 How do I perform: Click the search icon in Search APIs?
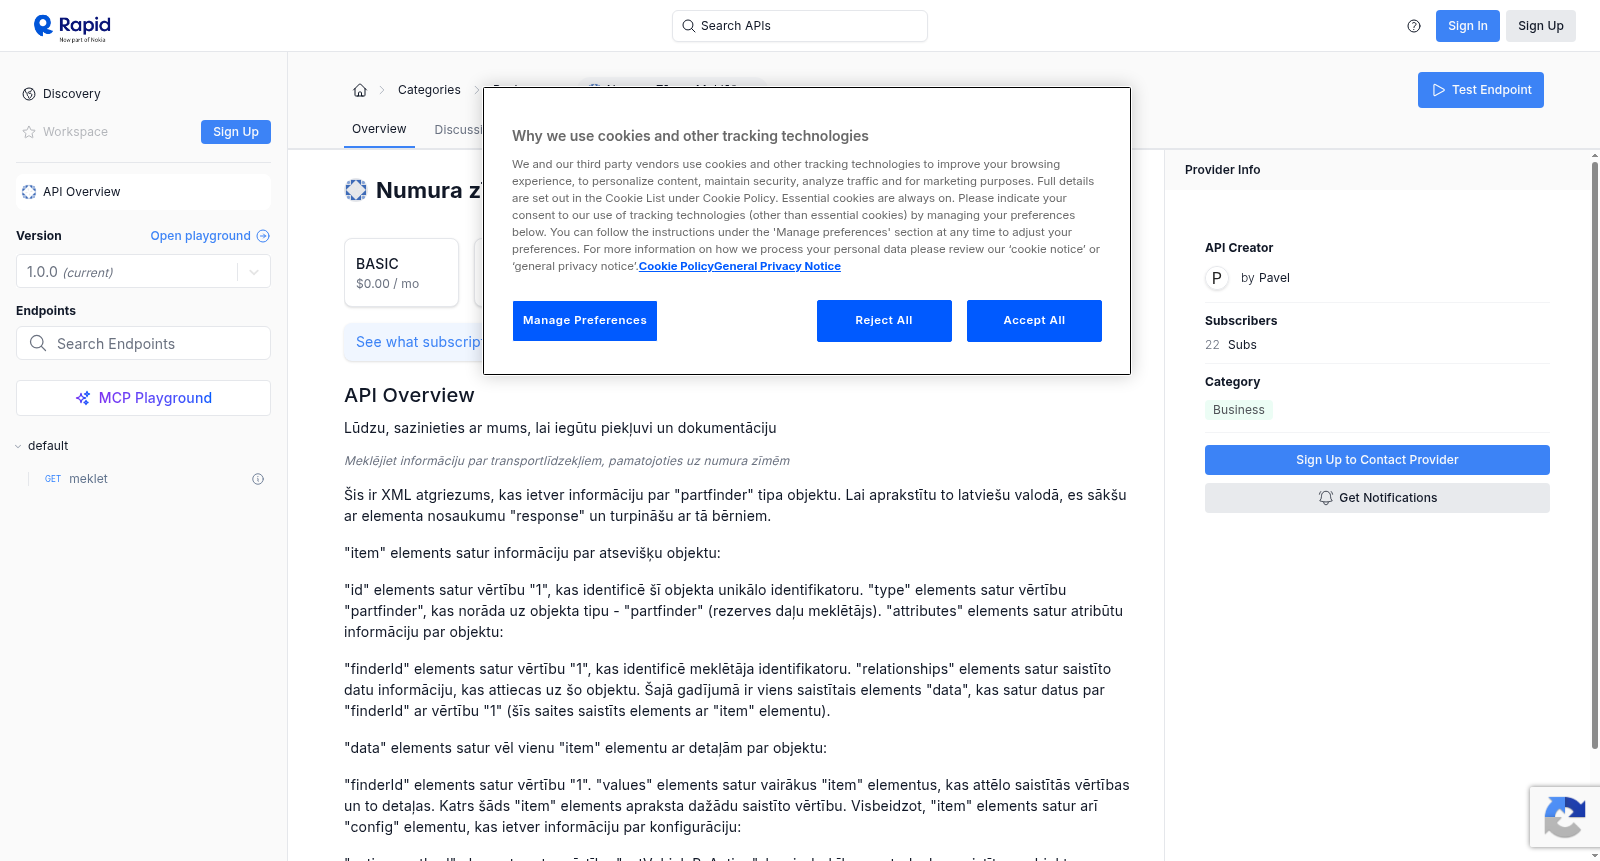click(x=689, y=26)
